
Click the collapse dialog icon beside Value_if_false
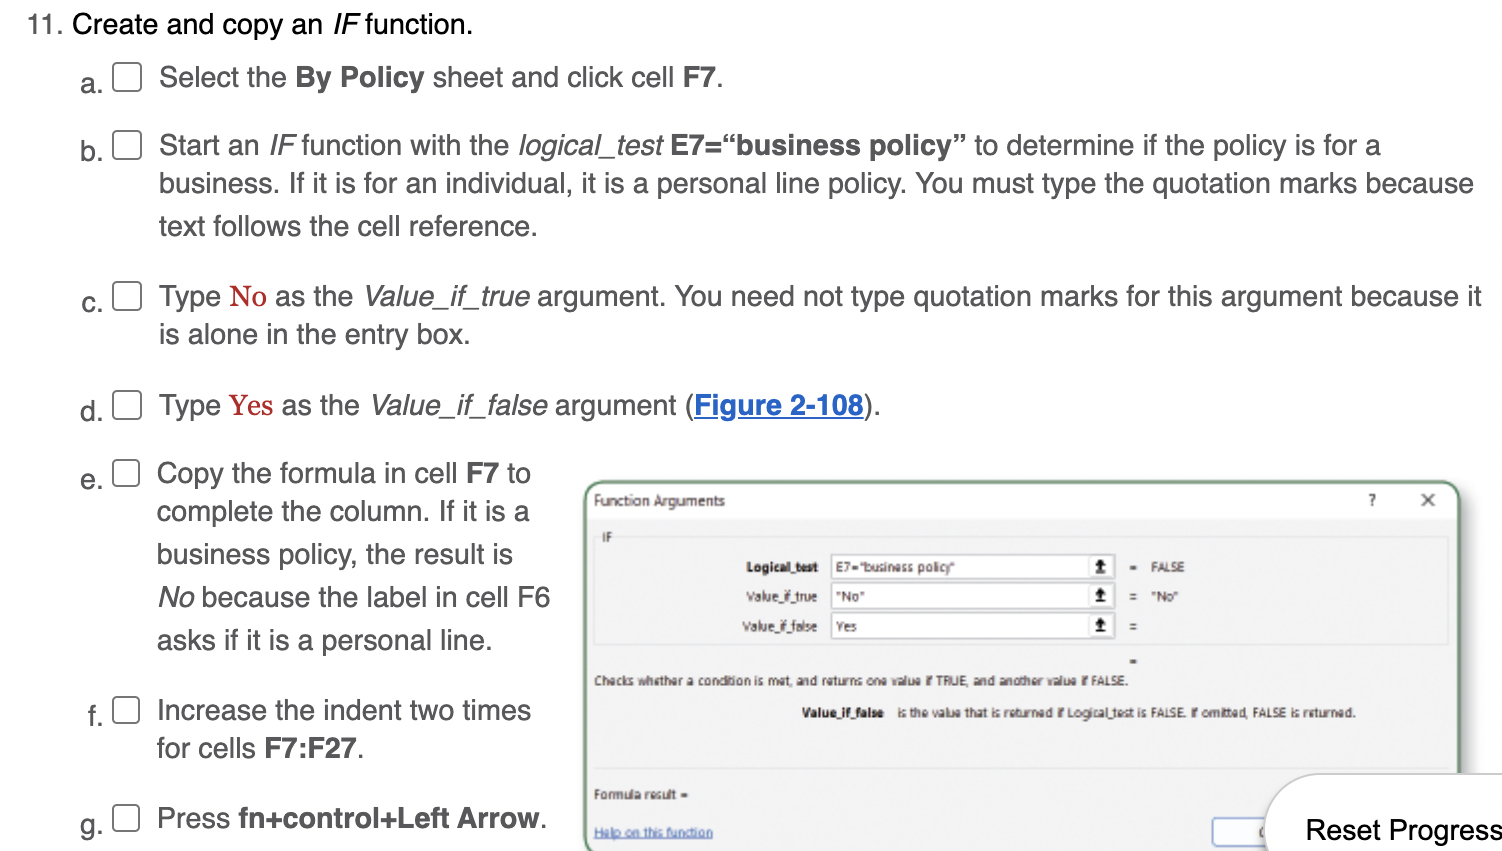1099,626
